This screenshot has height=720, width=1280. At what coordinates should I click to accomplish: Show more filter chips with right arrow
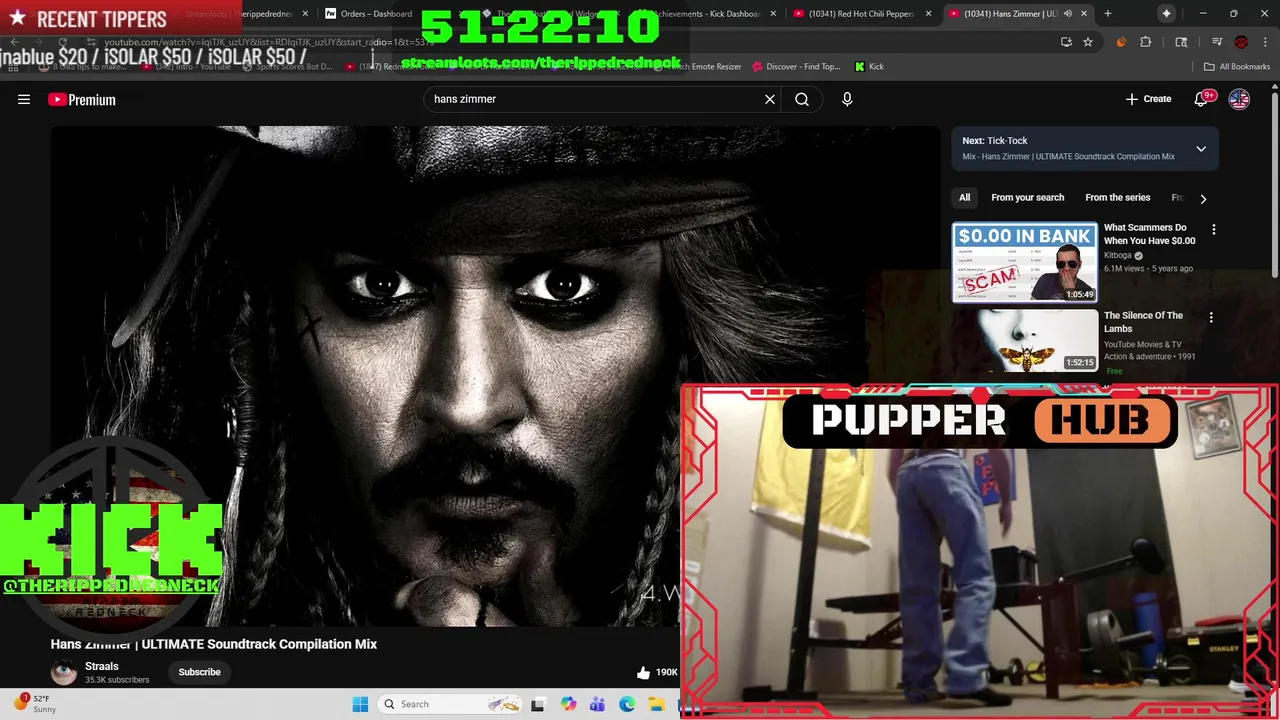tap(1203, 198)
